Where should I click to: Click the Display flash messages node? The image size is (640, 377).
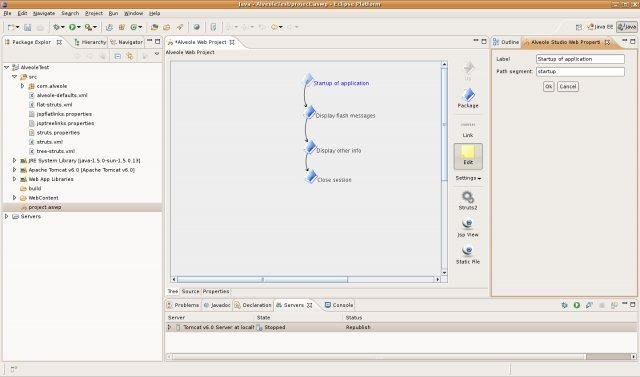click(x=340, y=114)
